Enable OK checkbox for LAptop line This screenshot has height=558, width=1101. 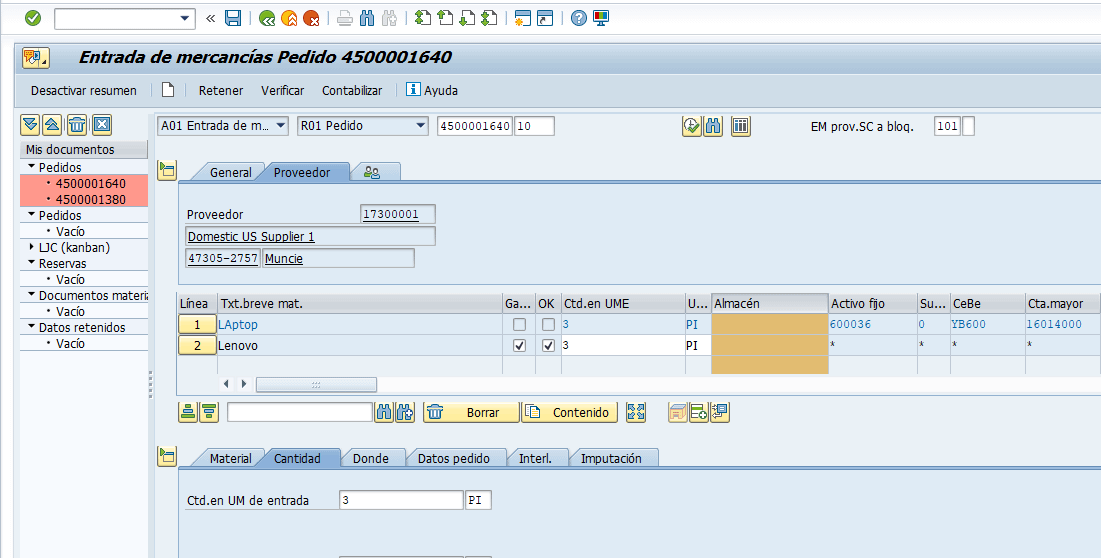(548, 325)
